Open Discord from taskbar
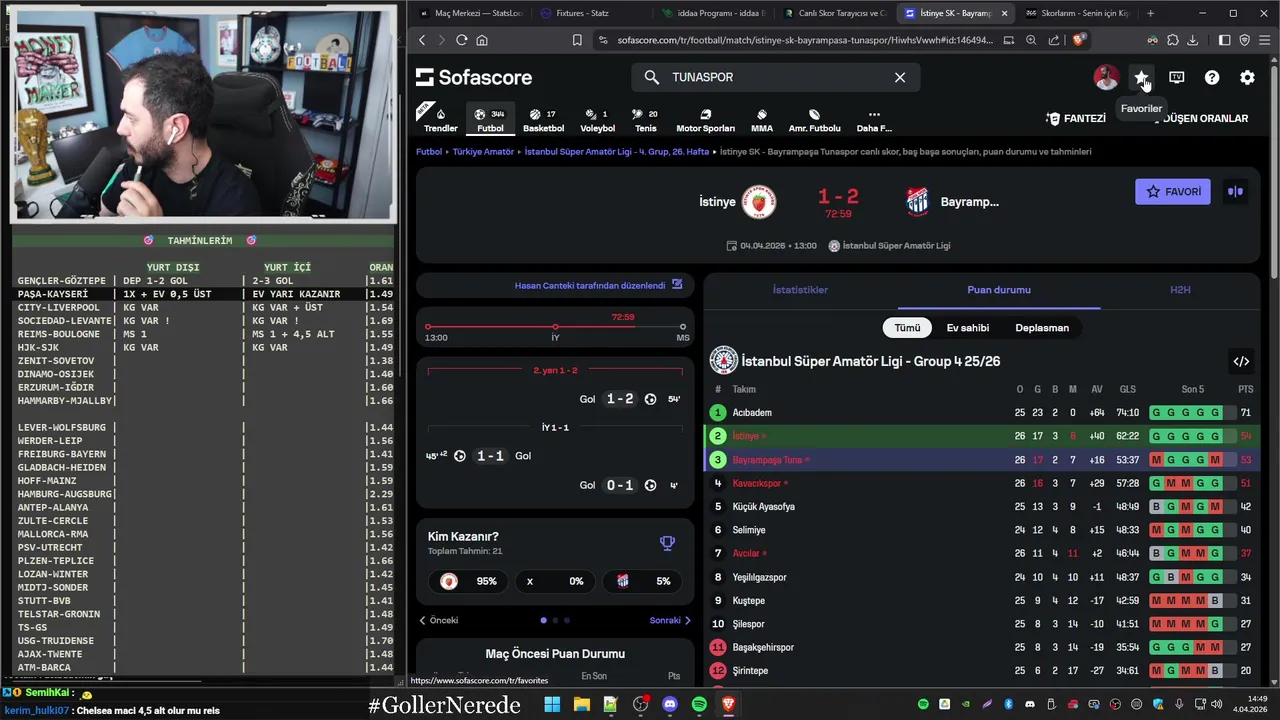Image resolution: width=1280 pixels, height=720 pixels. (670, 704)
